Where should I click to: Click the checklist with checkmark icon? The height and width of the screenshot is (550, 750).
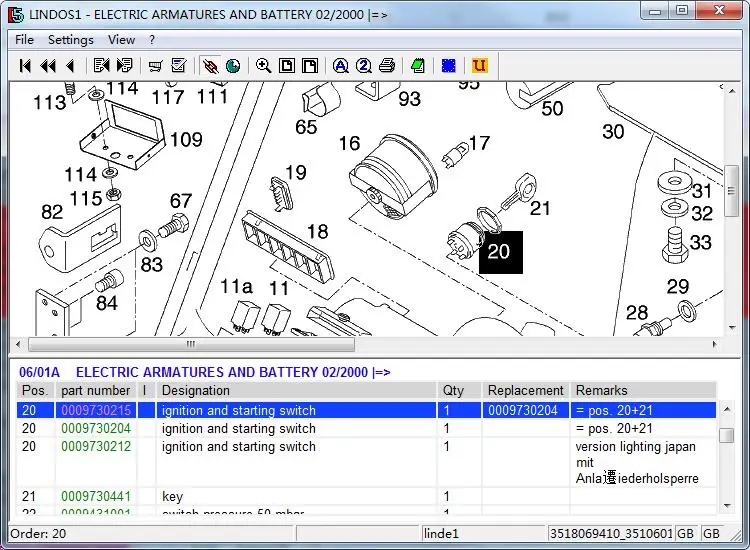[179, 66]
